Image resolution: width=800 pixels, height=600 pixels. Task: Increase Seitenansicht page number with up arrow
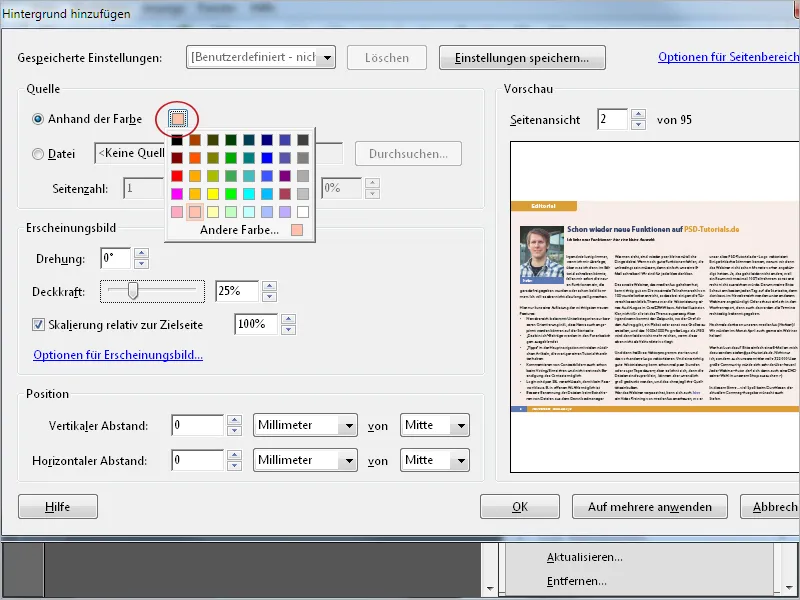(x=638, y=114)
